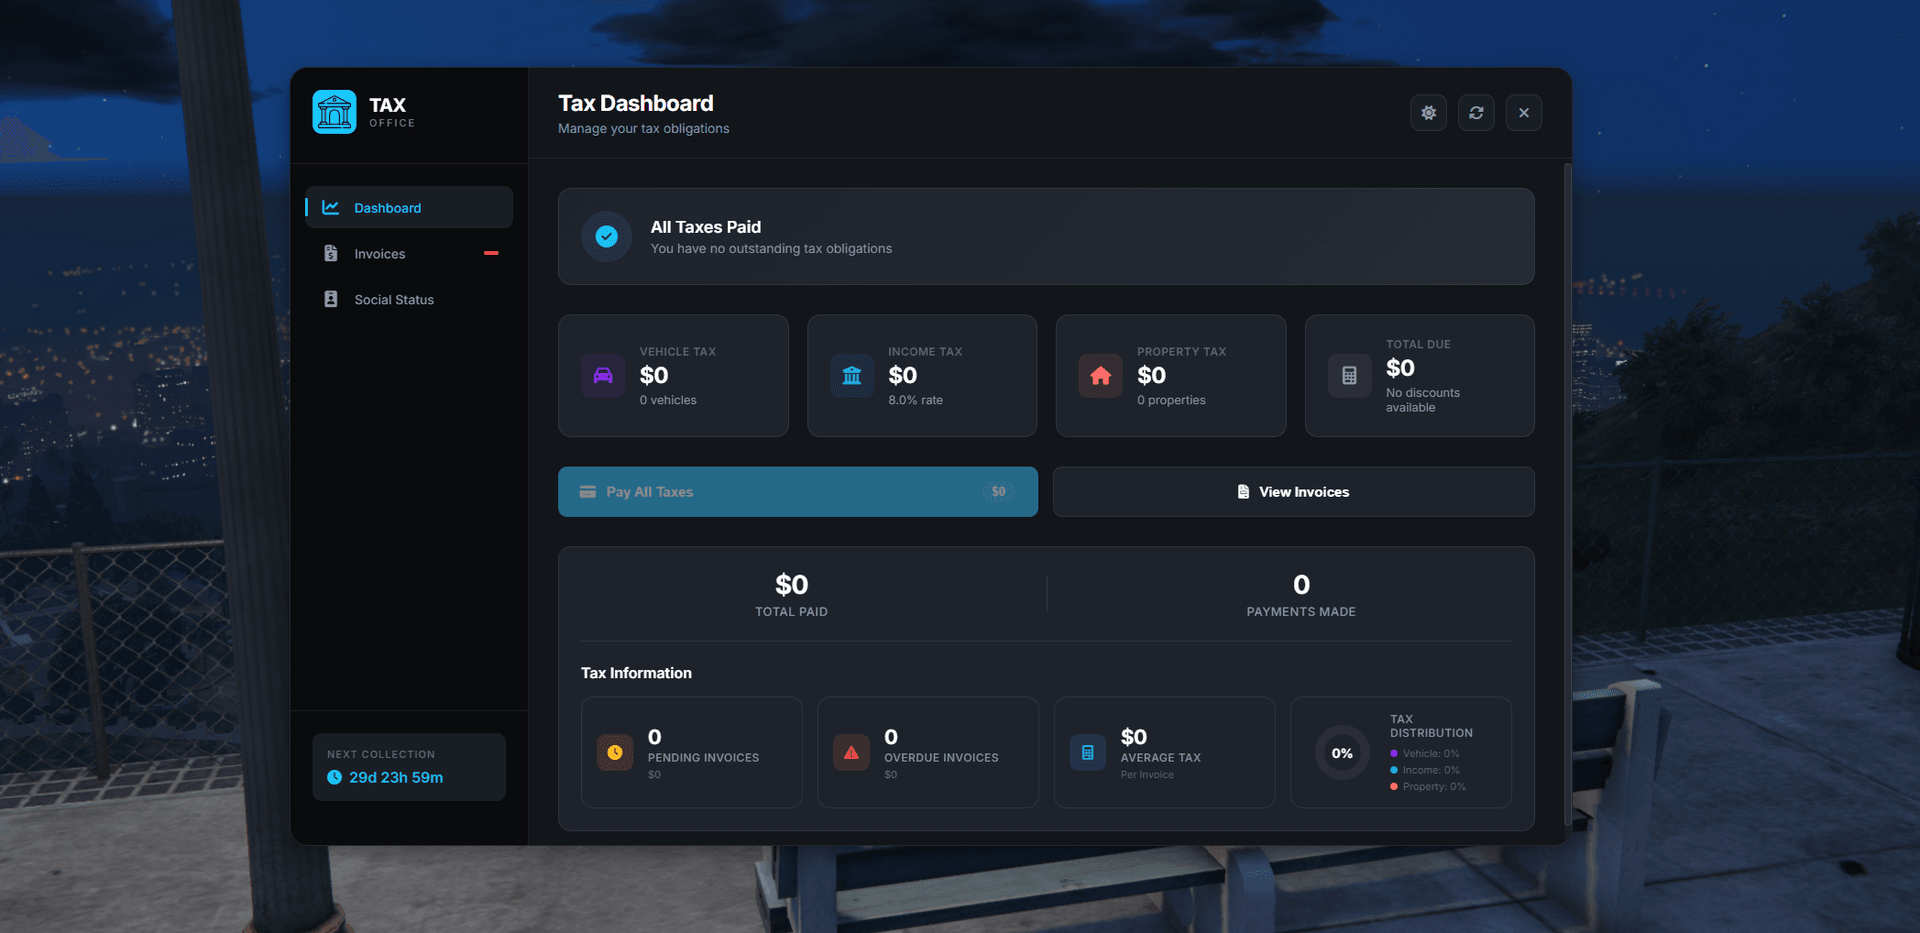Select the Dashboard sidebar item
This screenshot has height=933, width=1920.
coord(409,208)
